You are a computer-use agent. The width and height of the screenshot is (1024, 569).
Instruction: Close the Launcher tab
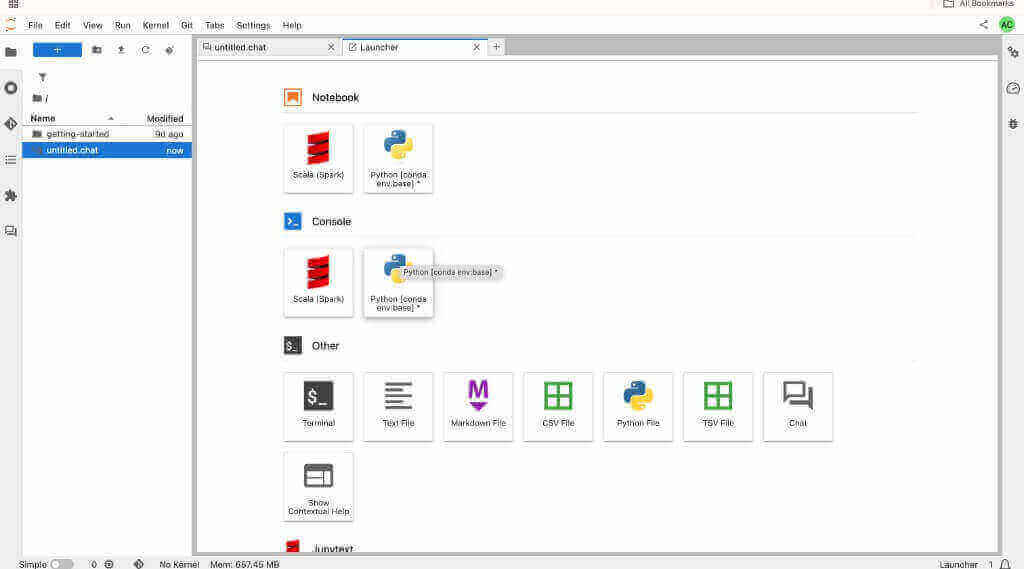tap(476, 47)
